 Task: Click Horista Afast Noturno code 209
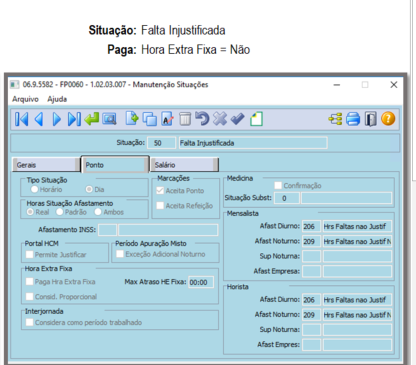(x=311, y=315)
